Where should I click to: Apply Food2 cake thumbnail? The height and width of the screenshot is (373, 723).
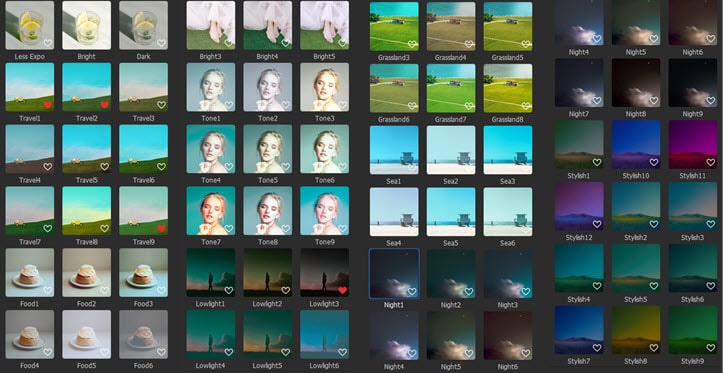click(x=87, y=272)
